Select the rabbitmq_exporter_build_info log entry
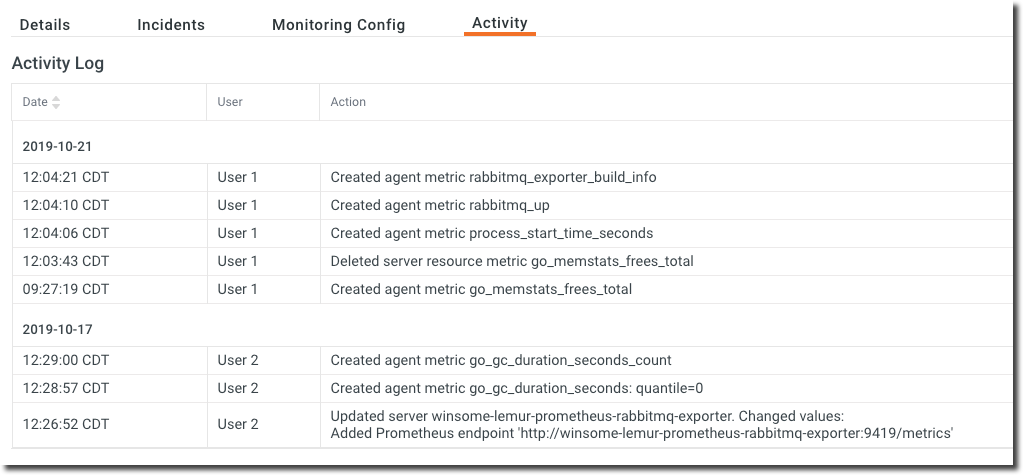This screenshot has width=1023, height=475. tap(493, 177)
